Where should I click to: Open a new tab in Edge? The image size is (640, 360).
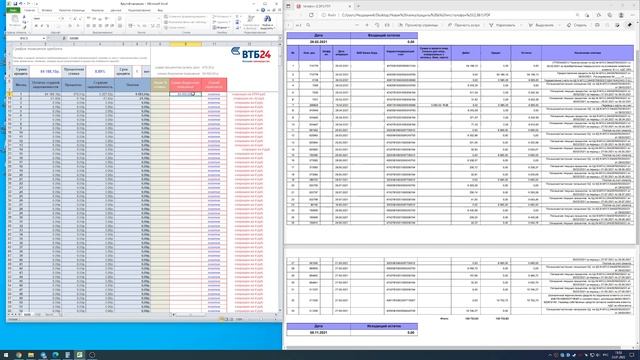(358, 6)
